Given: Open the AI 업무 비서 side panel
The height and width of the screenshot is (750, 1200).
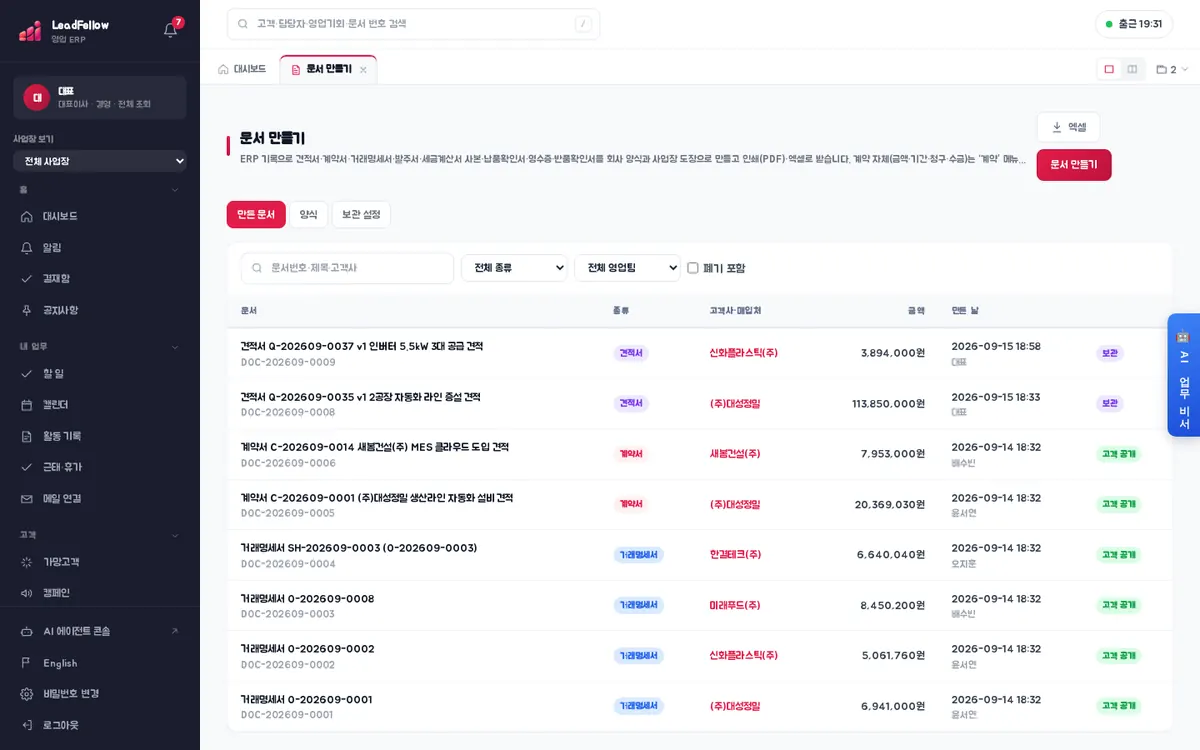Looking at the screenshot, I should pos(1183,375).
